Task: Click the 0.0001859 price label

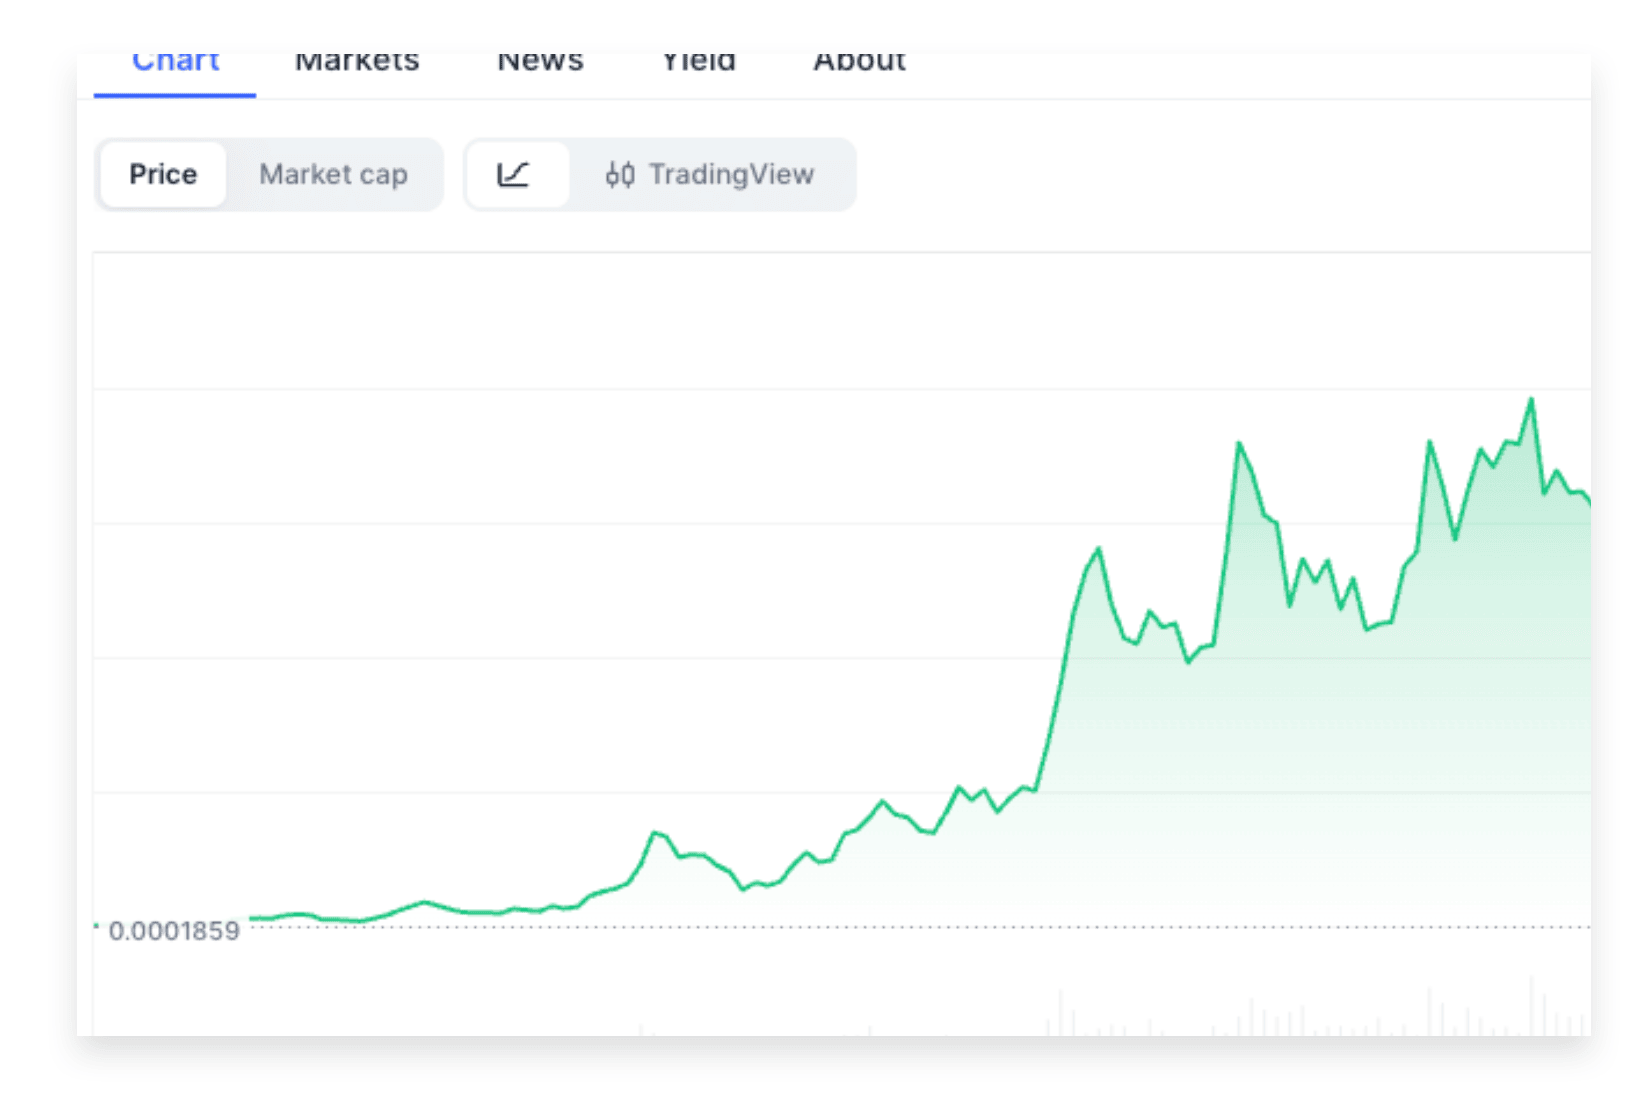Action: (174, 931)
